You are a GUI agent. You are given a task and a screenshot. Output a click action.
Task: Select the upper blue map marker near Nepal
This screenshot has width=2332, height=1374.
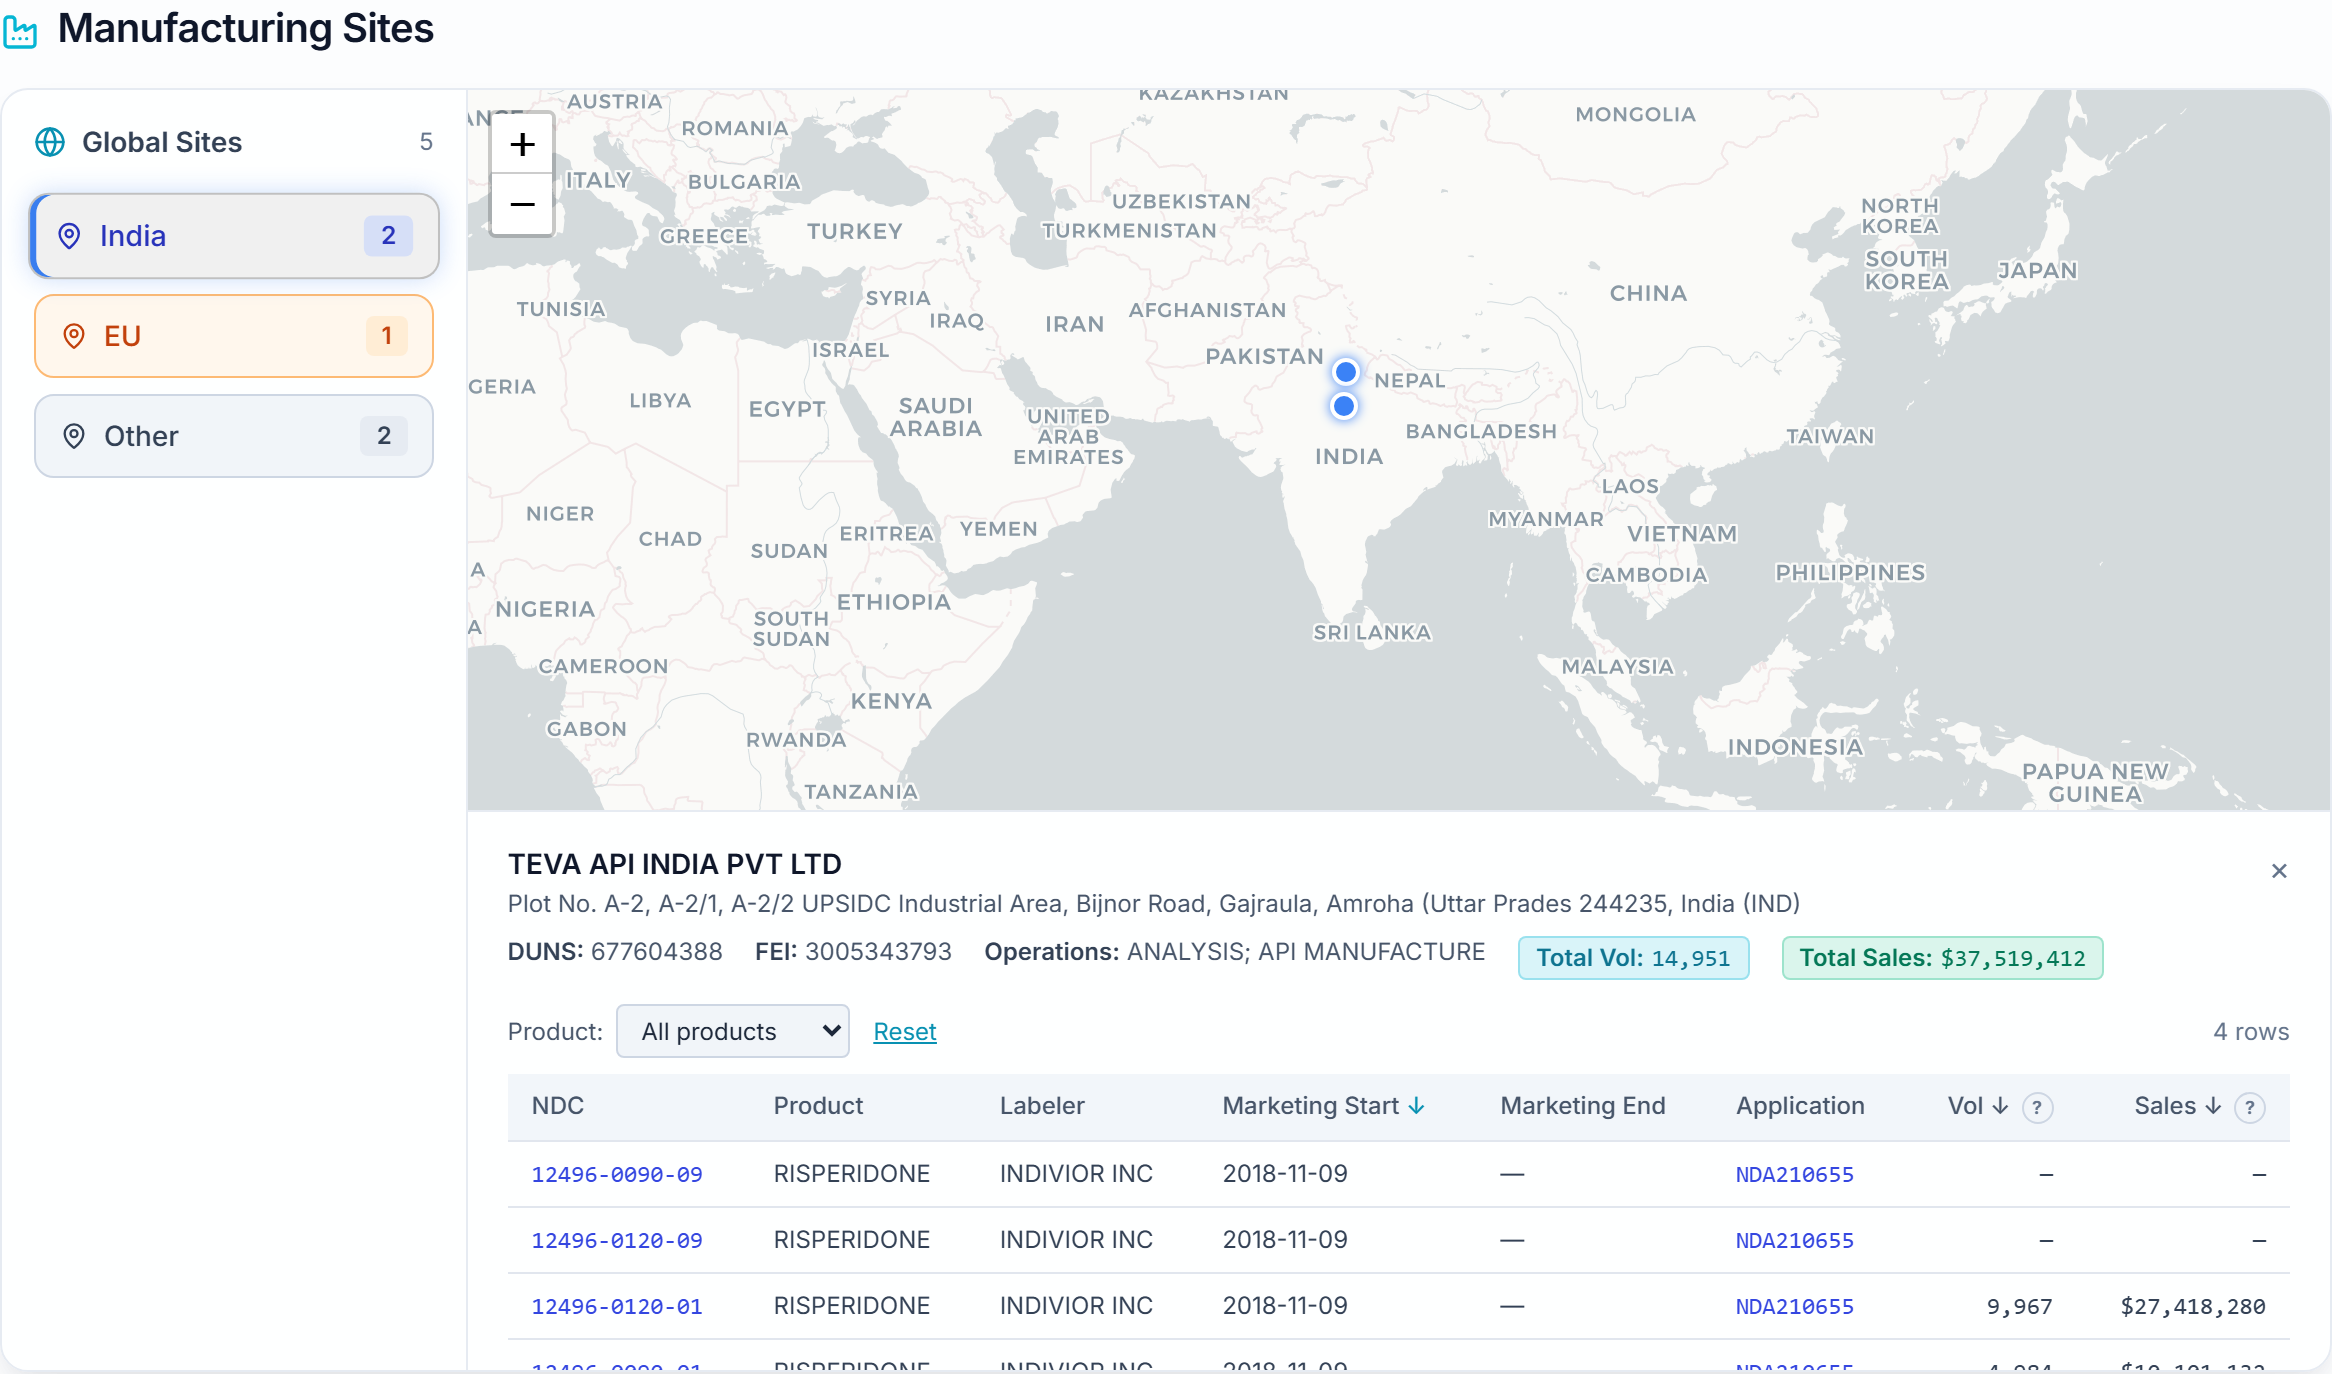(x=1346, y=372)
